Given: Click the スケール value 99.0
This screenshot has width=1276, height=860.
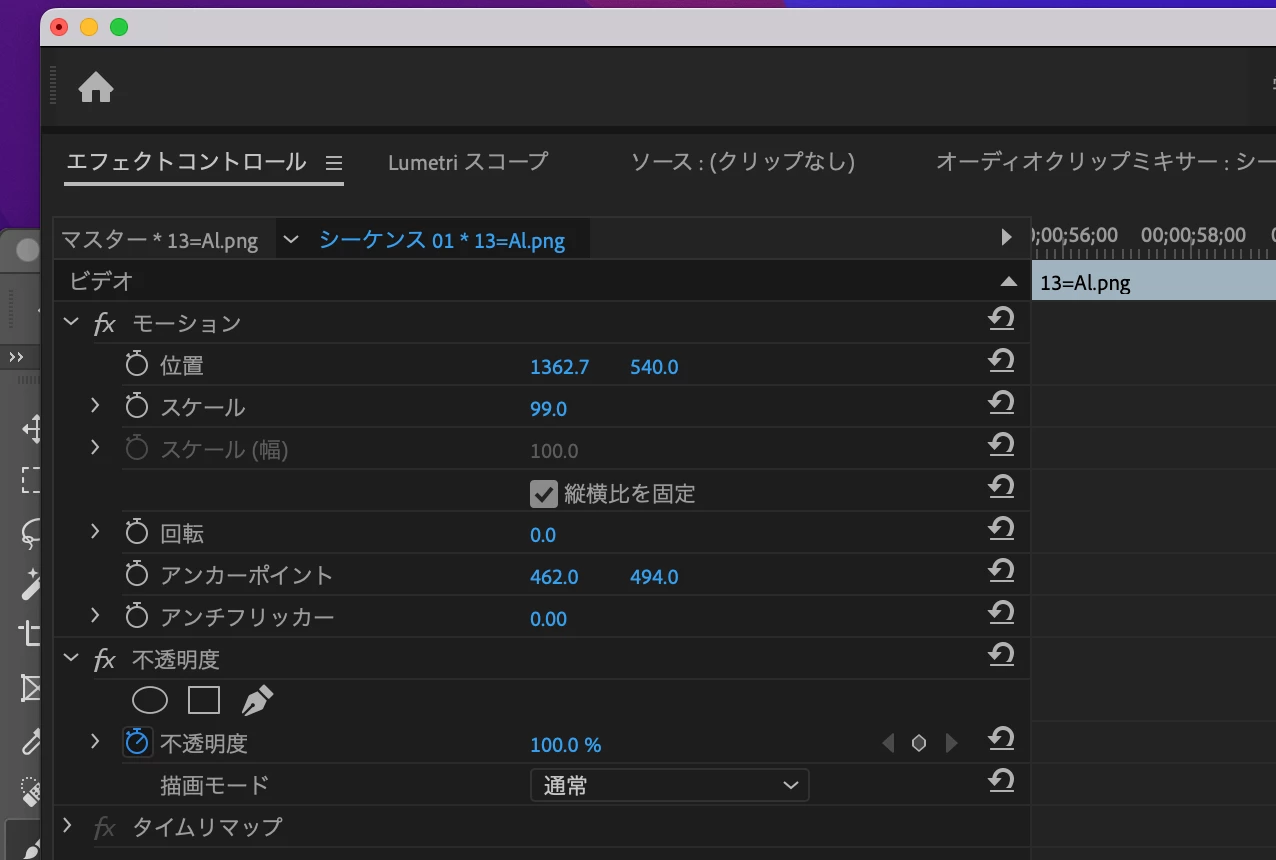Looking at the screenshot, I should 548,409.
